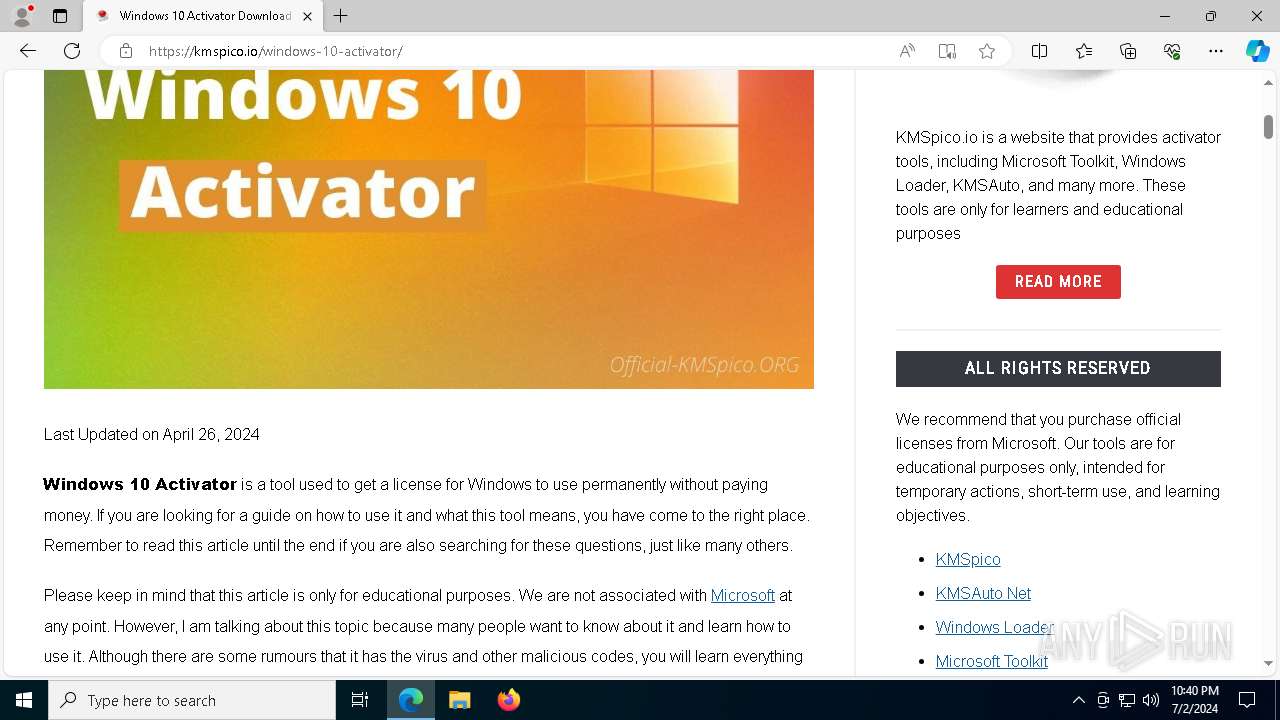Select the Windows 10 Activator tab
The width and height of the screenshot is (1280, 720).
[x=204, y=16]
